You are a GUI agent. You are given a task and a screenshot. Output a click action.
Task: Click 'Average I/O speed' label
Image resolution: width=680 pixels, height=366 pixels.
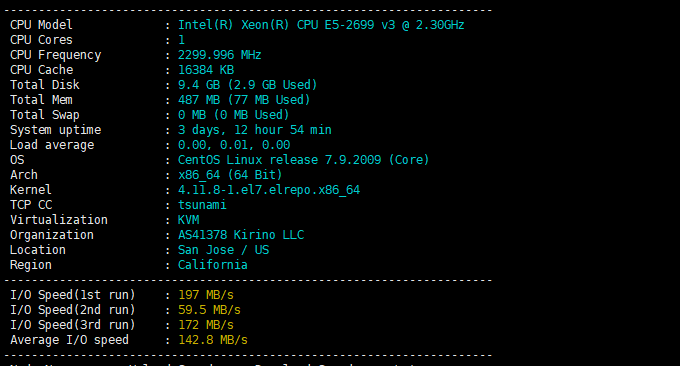(69, 340)
